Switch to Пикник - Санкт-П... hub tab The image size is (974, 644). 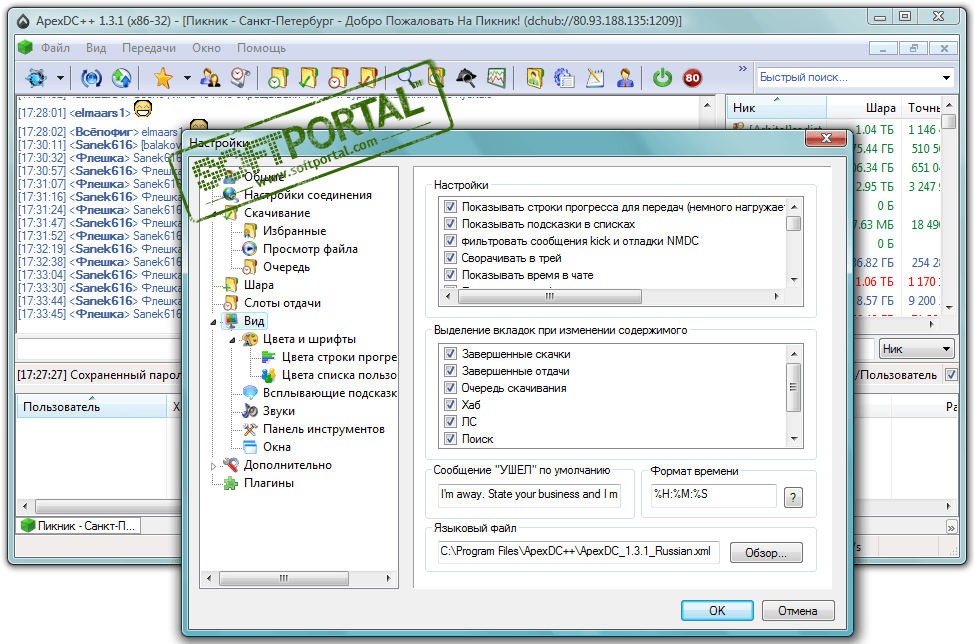79,525
